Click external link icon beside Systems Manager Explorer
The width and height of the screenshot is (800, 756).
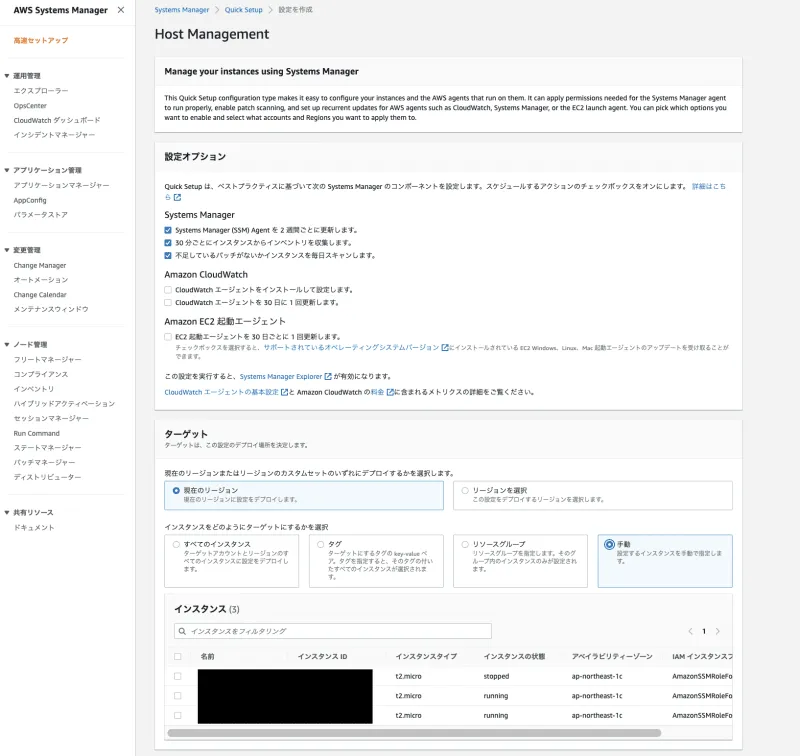[x=328, y=377]
